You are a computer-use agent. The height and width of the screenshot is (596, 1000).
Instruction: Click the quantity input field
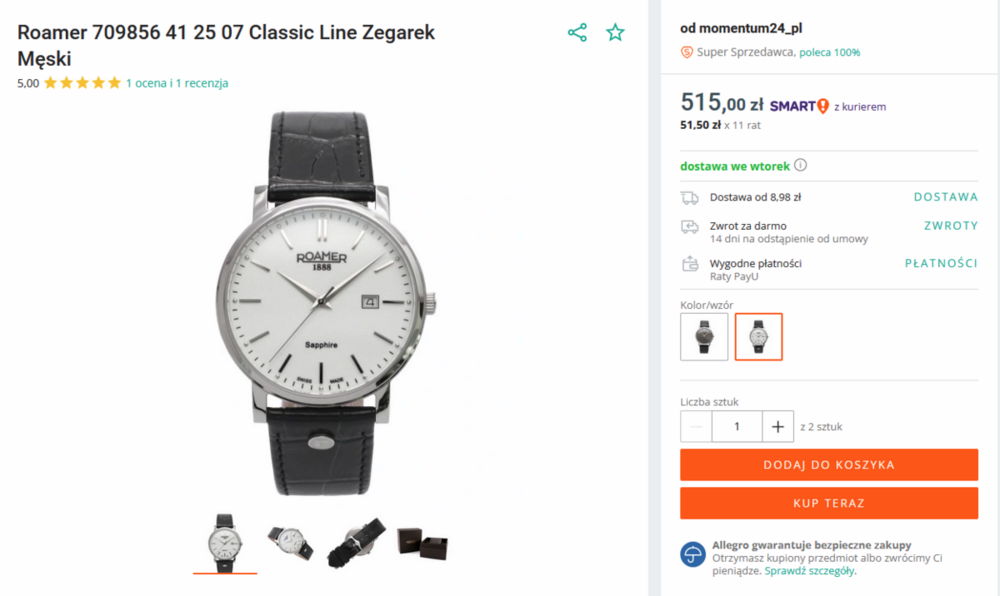pyautogui.click(x=737, y=426)
